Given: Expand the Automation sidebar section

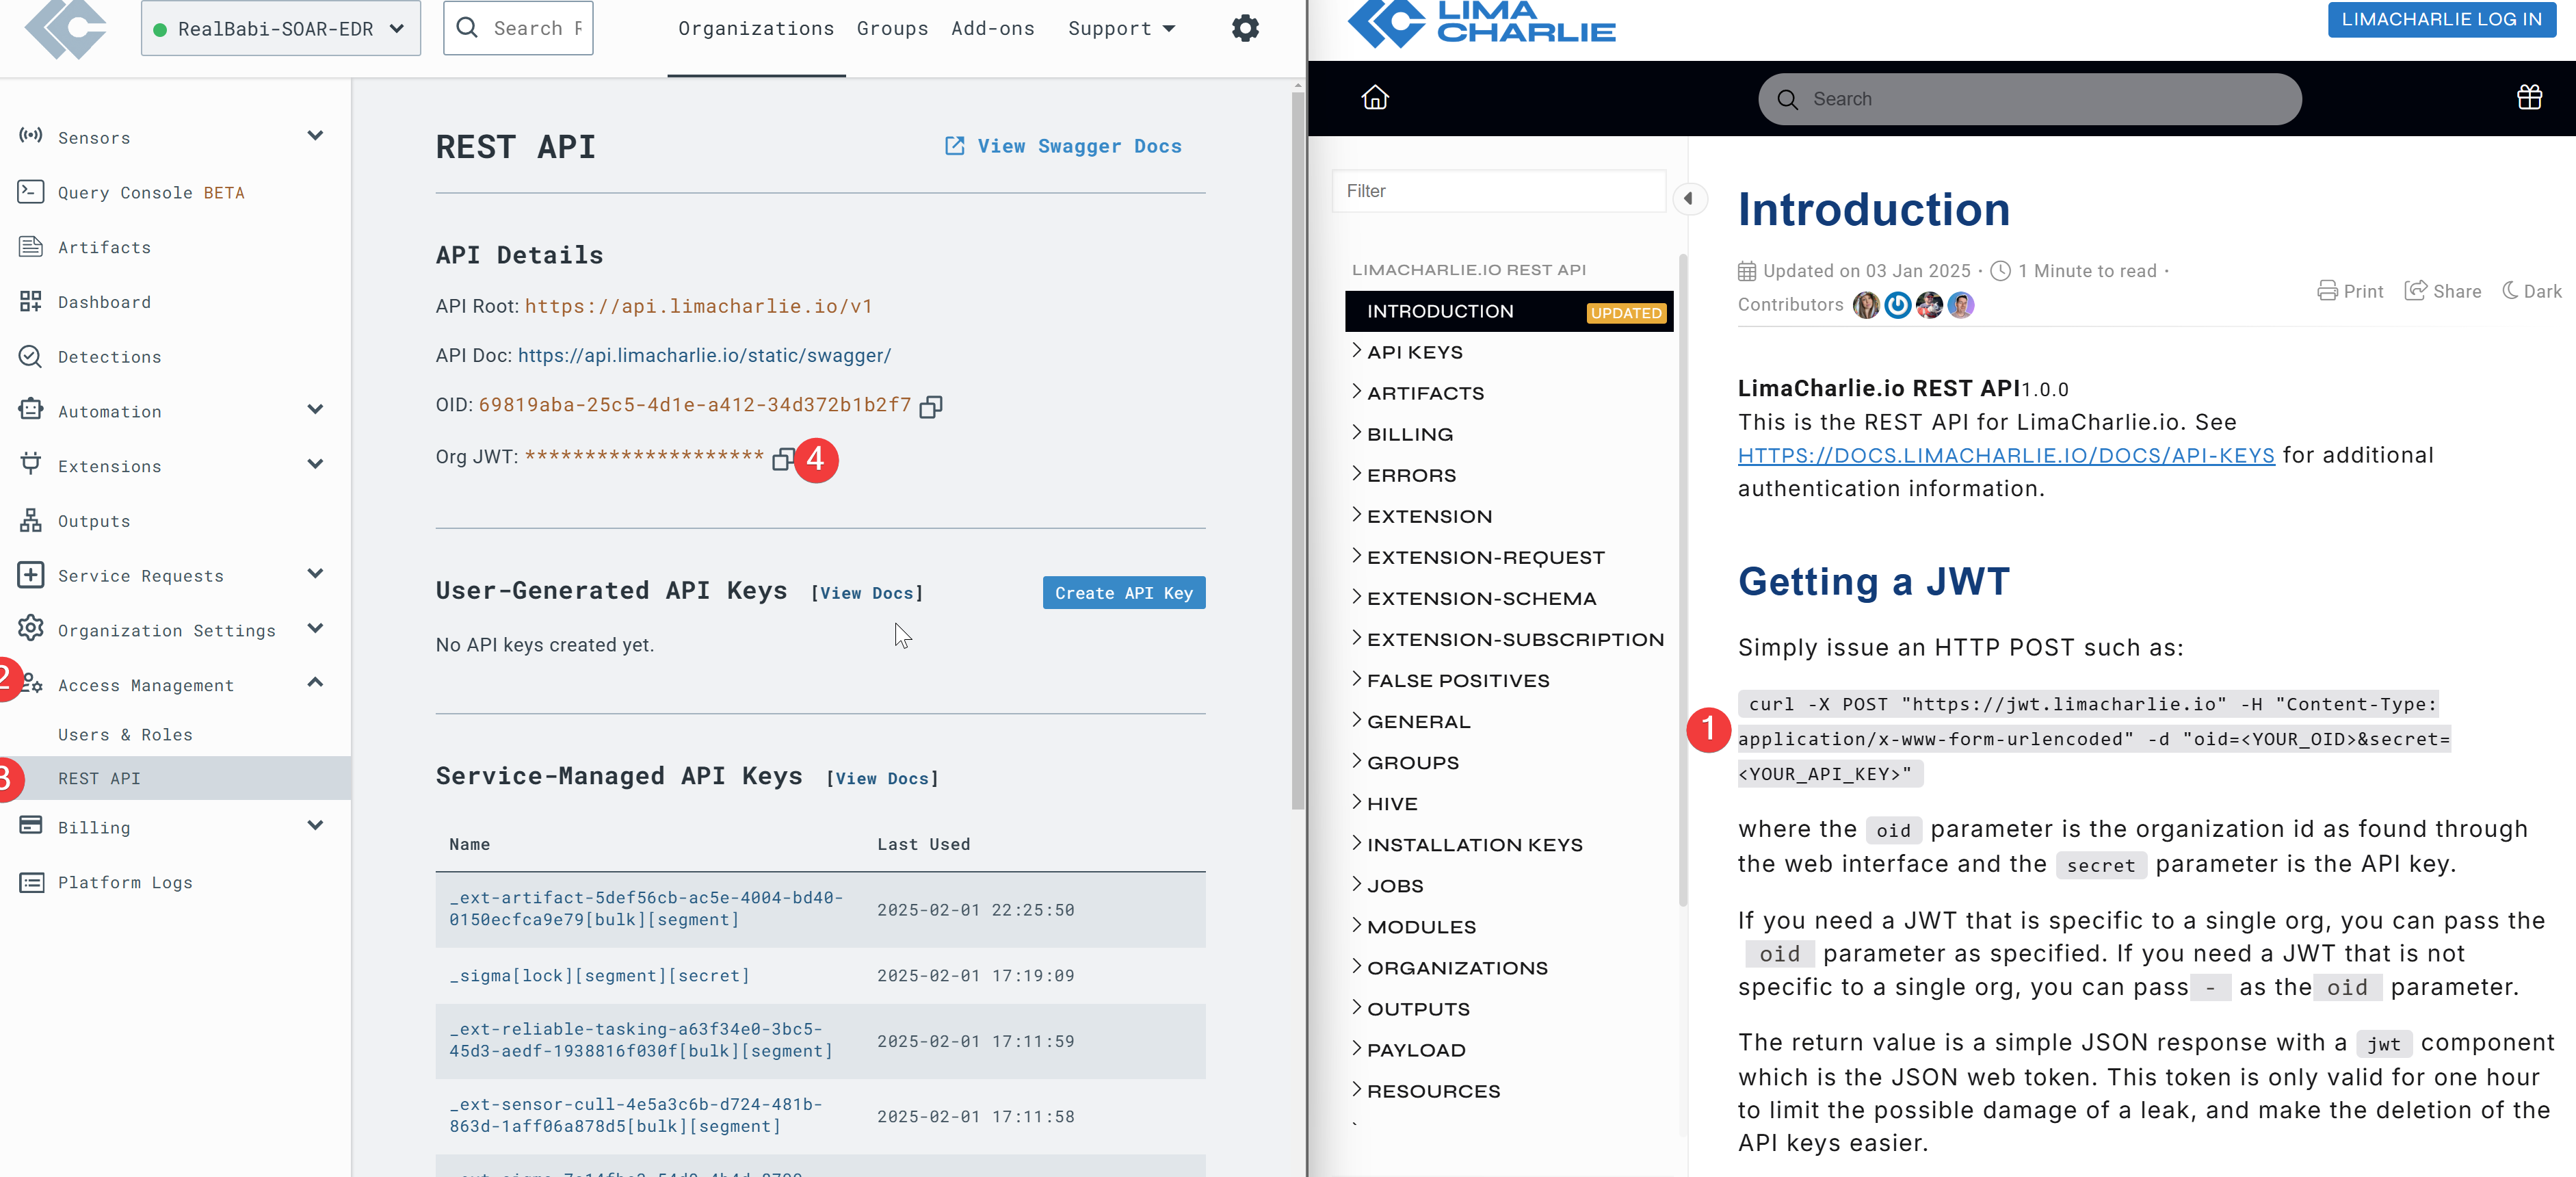Looking at the screenshot, I should tap(315, 409).
